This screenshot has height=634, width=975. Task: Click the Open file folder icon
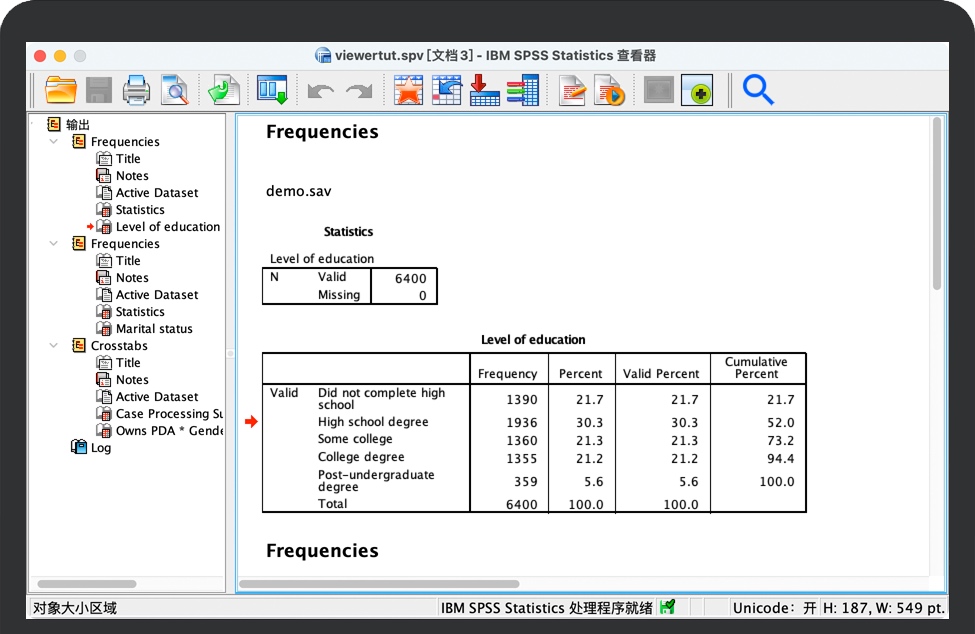click(61, 90)
